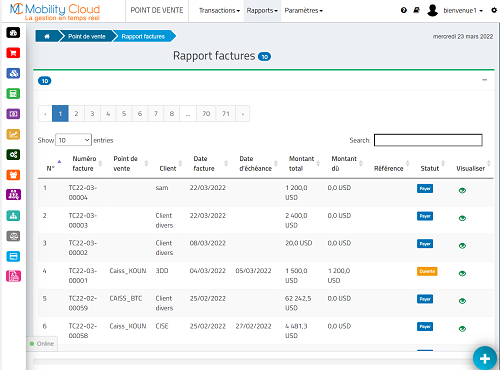Open the bienvenue1 user dropdown
The height and width of the screenshot is (370, 500).
coord(463,11)
